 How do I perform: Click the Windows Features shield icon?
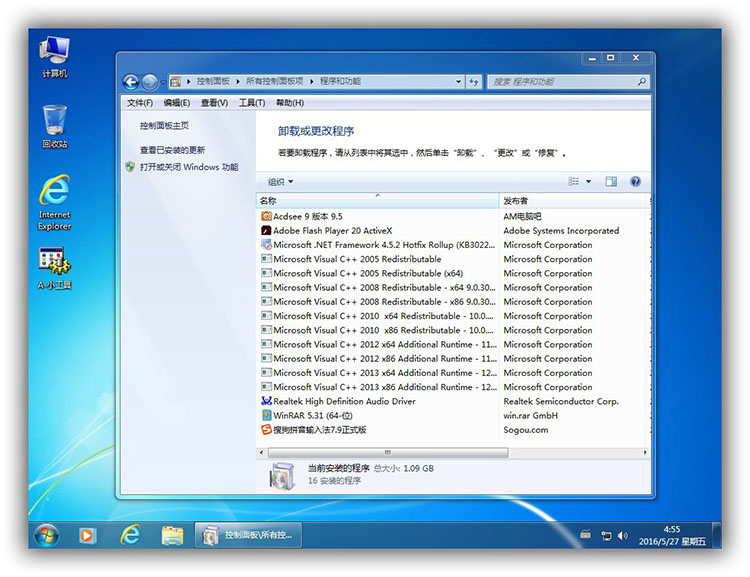(130, 167)
